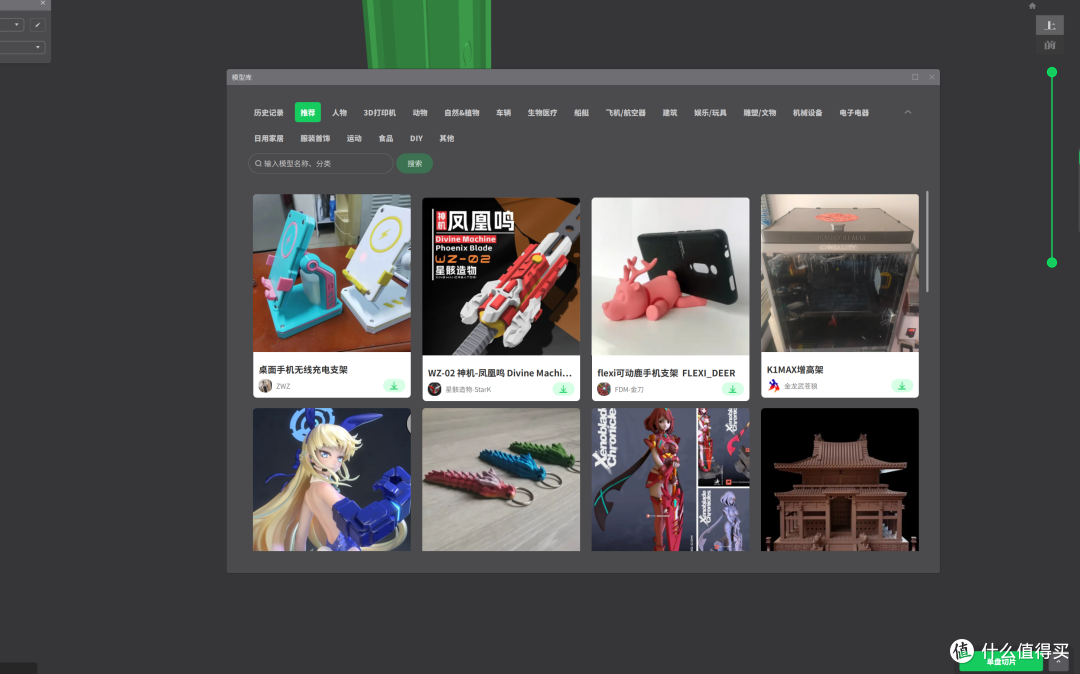Select the 船艇 category
The width and height of the screenshot is (1080, 674).
point(581,113)
